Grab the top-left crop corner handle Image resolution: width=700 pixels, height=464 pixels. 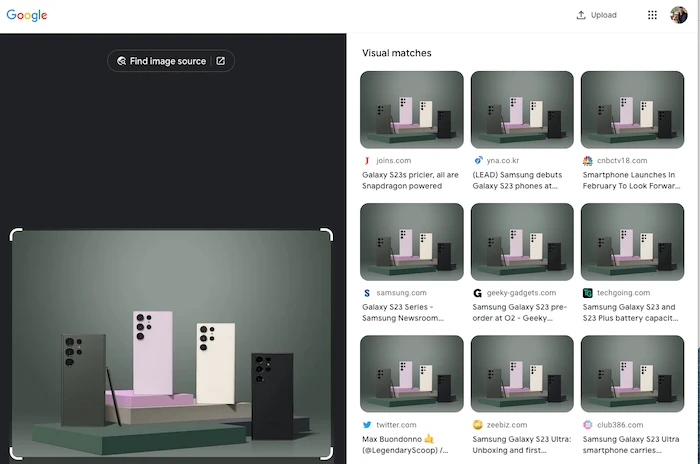tap(15, 234)
